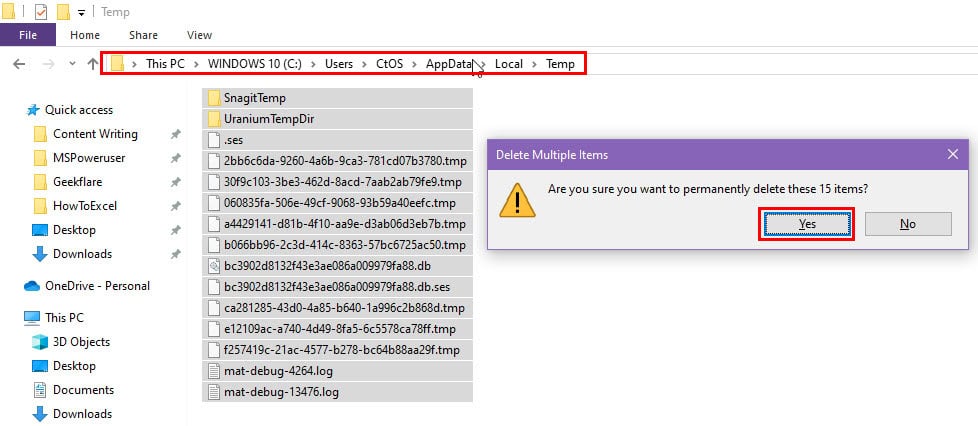Close the Delete Multiple Items dialog
Image resolution: width=978 pixels, height=426 pixels.
(x=952, y=154)
